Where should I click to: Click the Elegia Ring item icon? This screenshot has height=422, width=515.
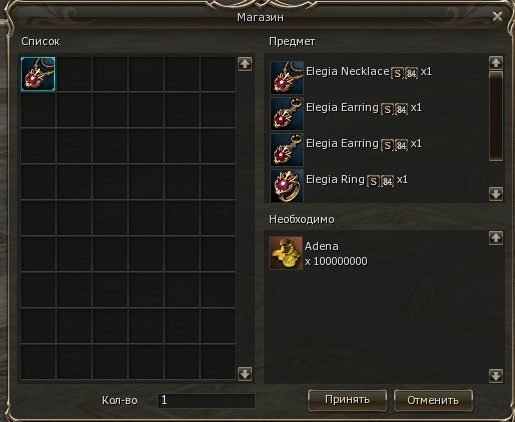click(287, 185)
